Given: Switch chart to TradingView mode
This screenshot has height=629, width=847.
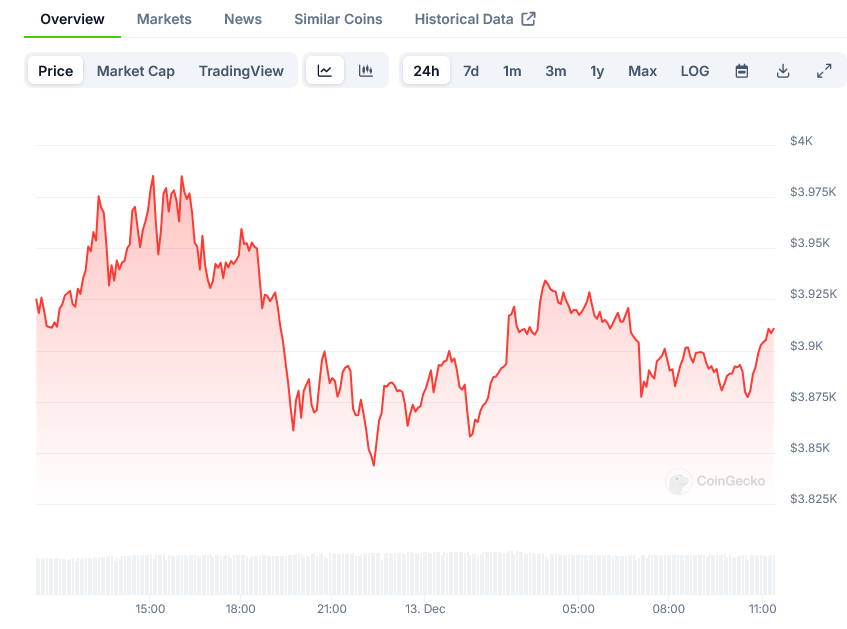Looking at the screenshot, I should (241, 71).
